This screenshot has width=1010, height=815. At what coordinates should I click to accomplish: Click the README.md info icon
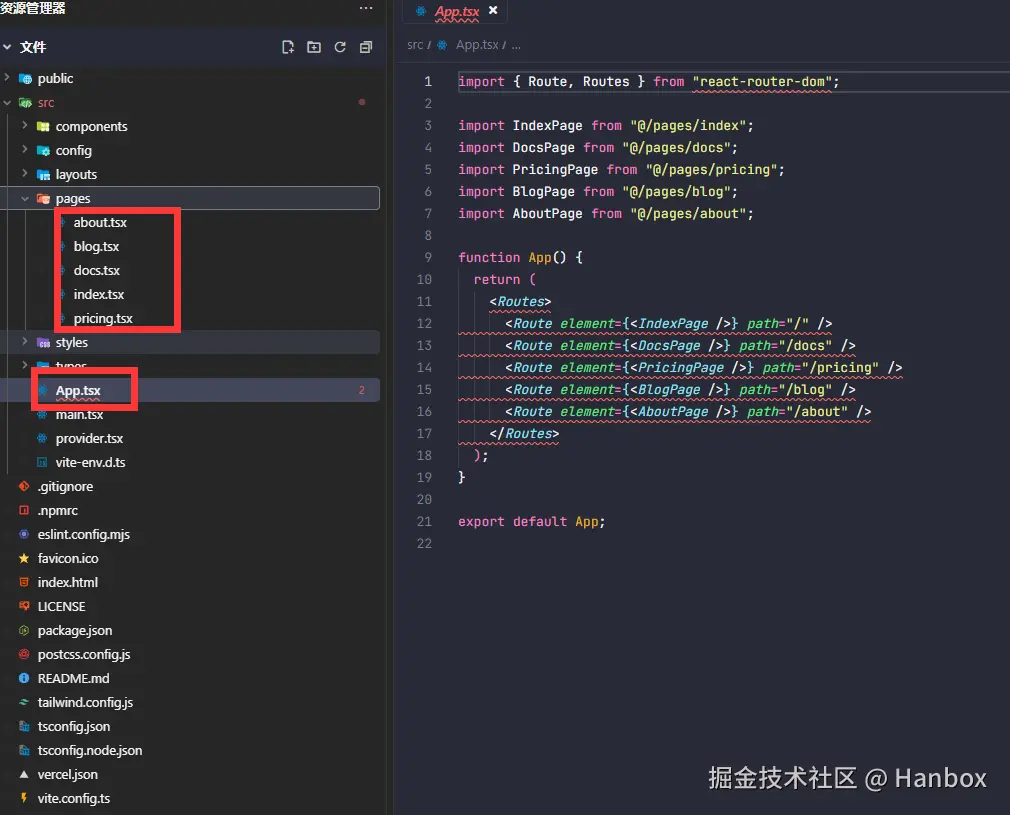coord(24,678)
